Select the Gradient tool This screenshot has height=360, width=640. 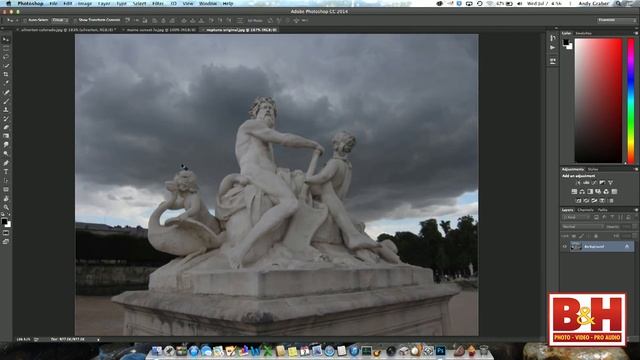(x=6, y=136)
